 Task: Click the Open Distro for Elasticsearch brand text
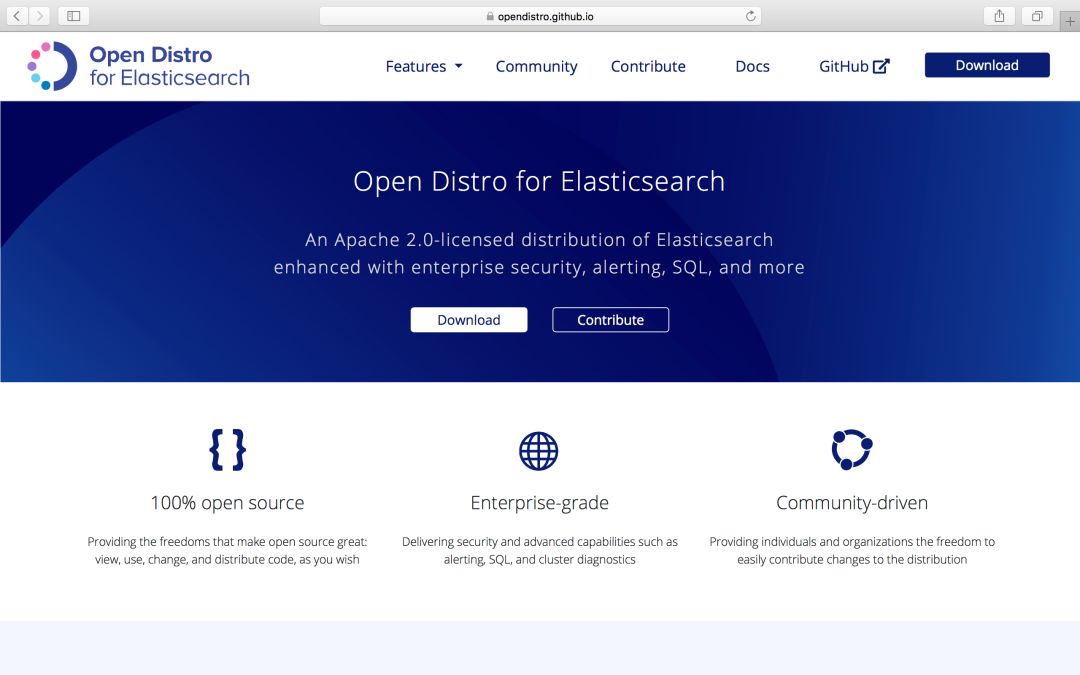169,66
